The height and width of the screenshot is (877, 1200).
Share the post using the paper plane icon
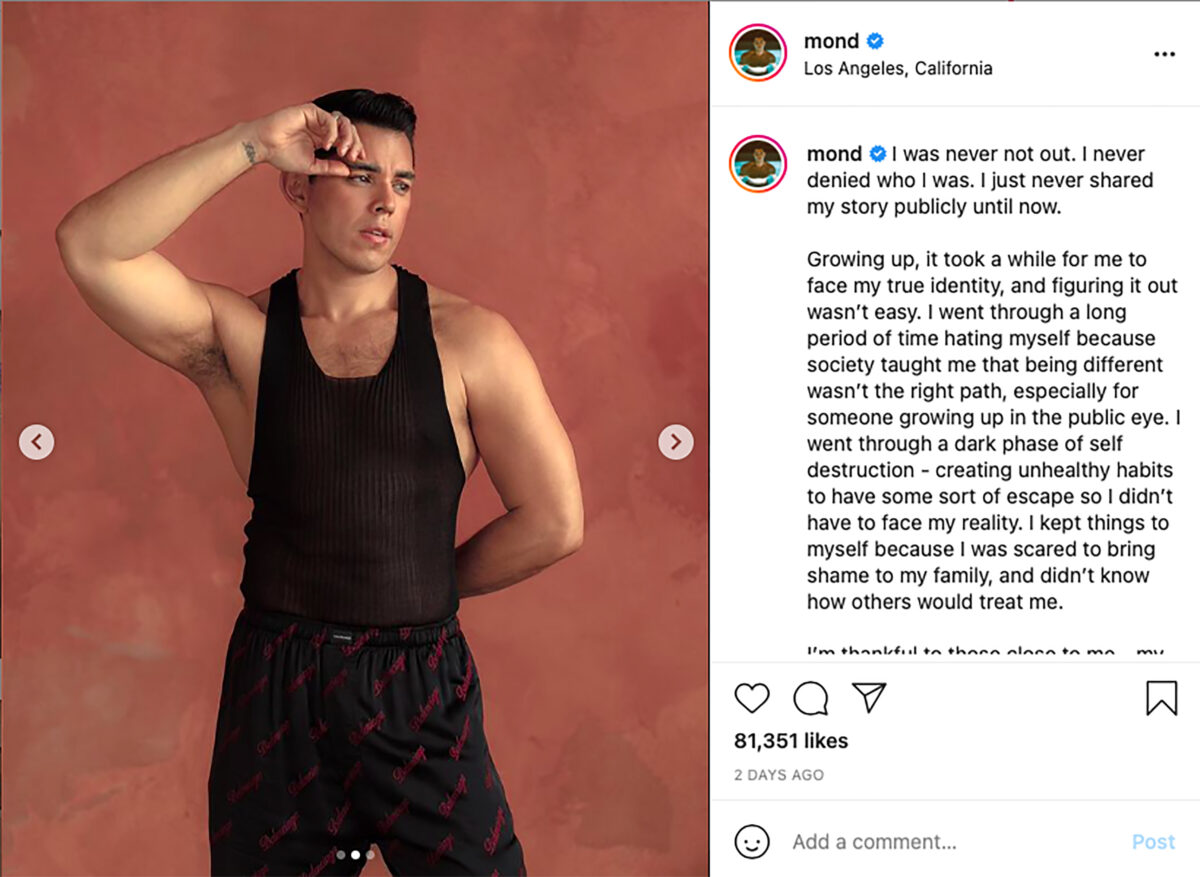pyautogui.click(x=869, y=697)
